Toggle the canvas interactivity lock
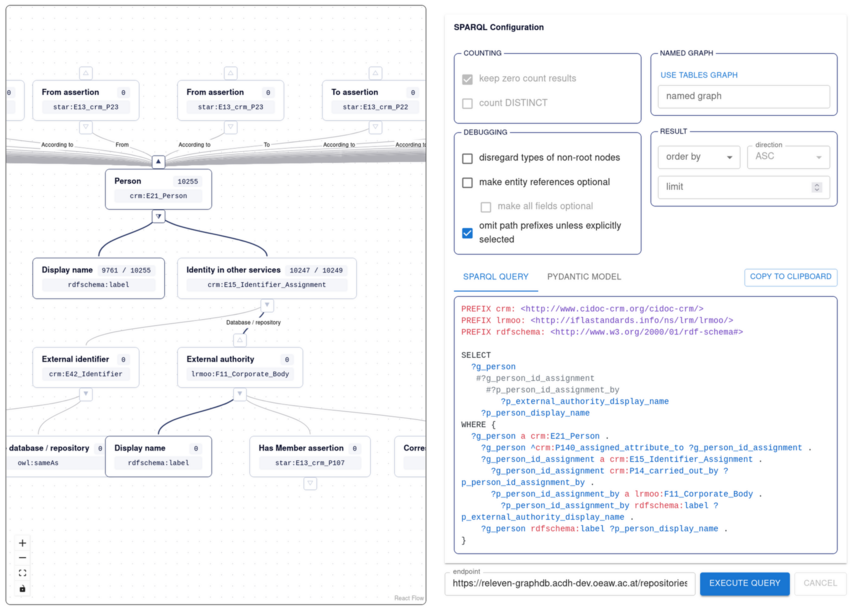 23,589
